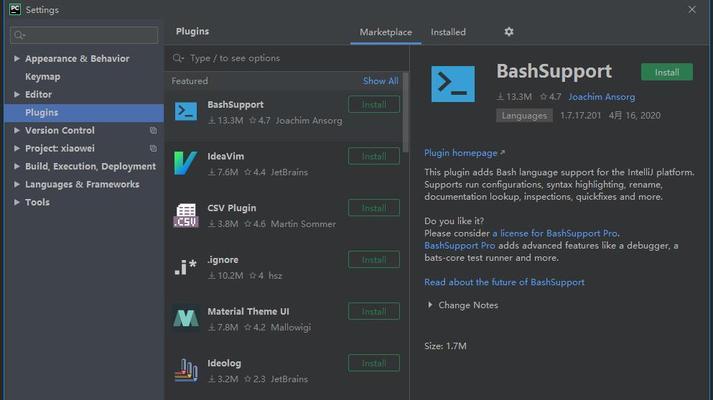Show All featured plugins

[x=381, y=81]
